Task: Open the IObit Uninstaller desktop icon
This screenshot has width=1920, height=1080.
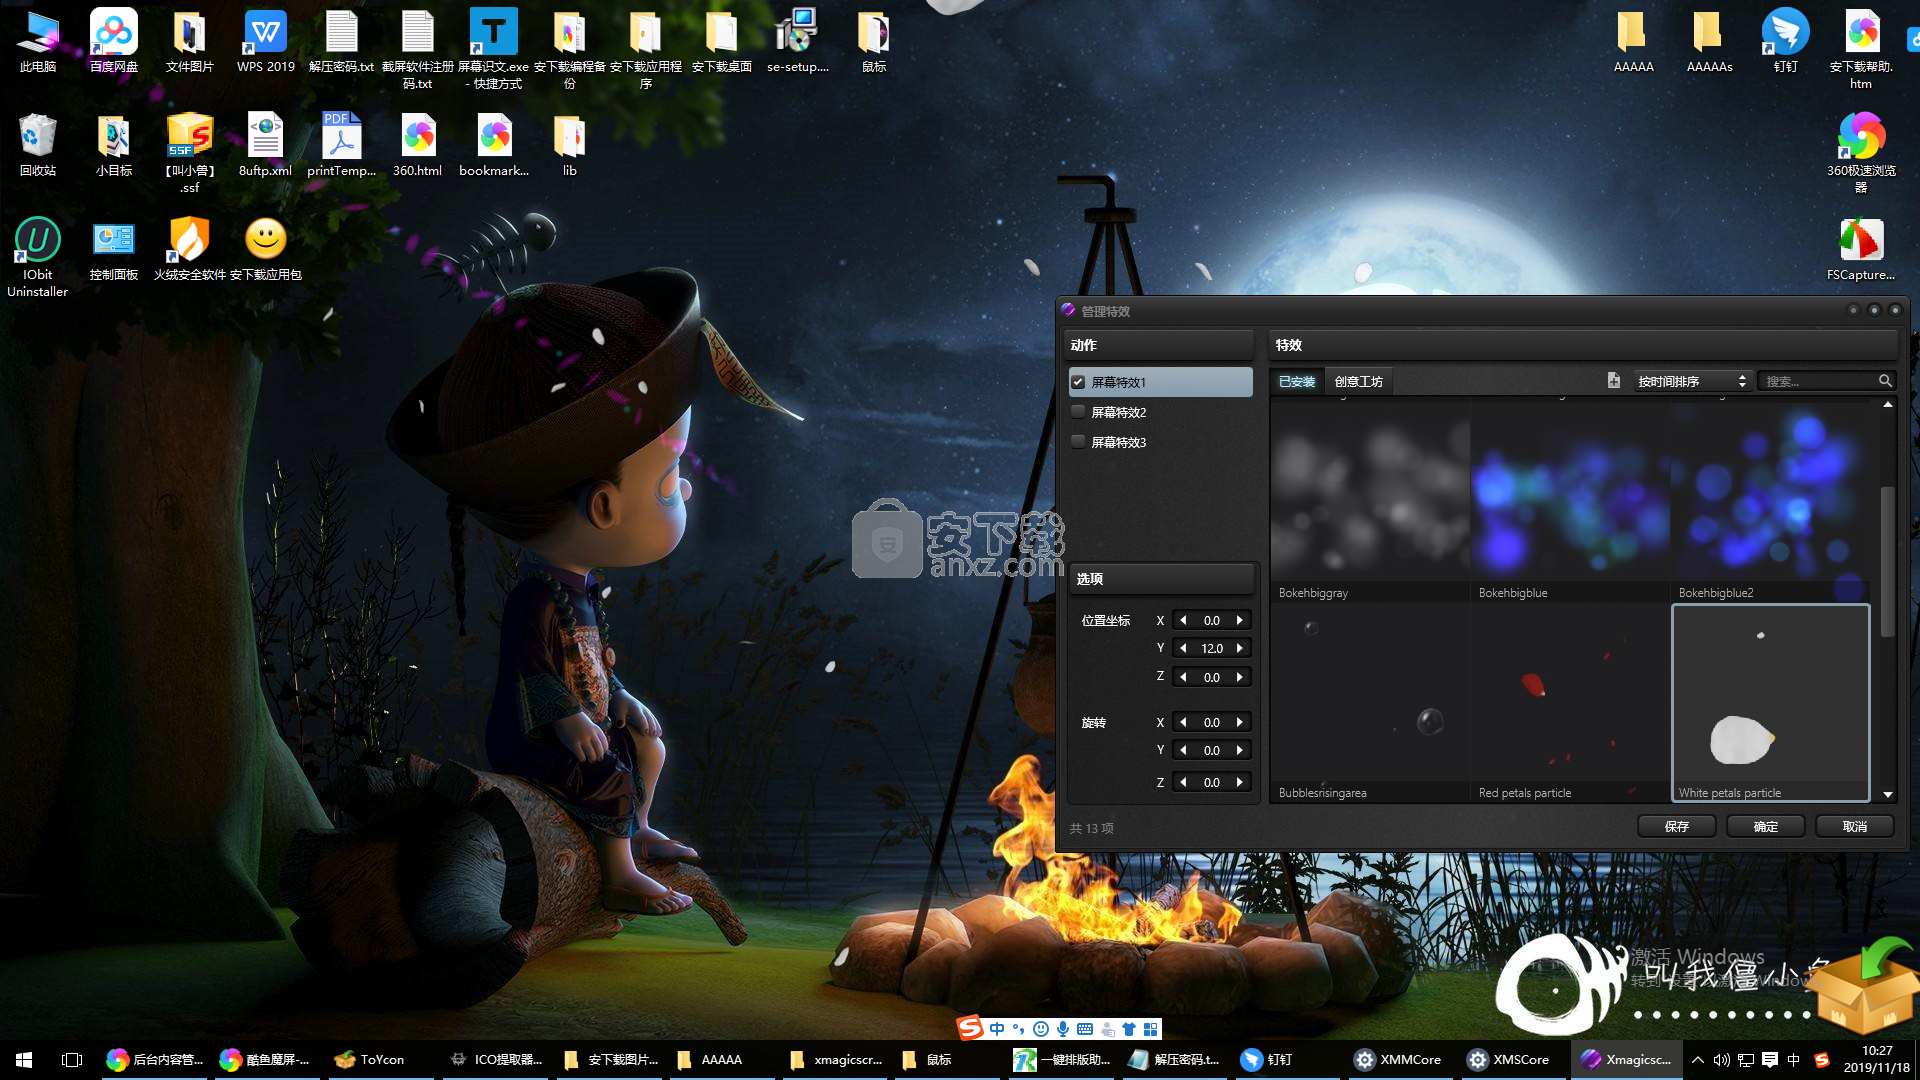Action: [x=38, y=257]
